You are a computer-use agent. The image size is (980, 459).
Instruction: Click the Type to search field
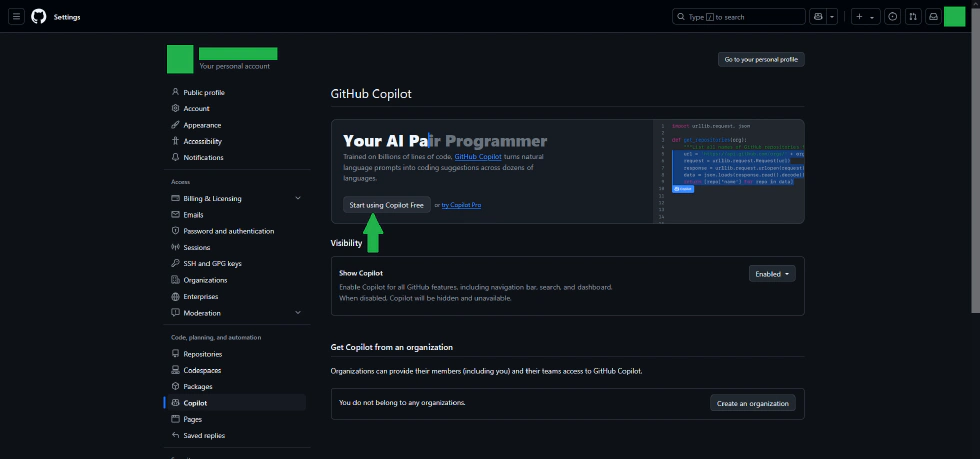(738, 17)
